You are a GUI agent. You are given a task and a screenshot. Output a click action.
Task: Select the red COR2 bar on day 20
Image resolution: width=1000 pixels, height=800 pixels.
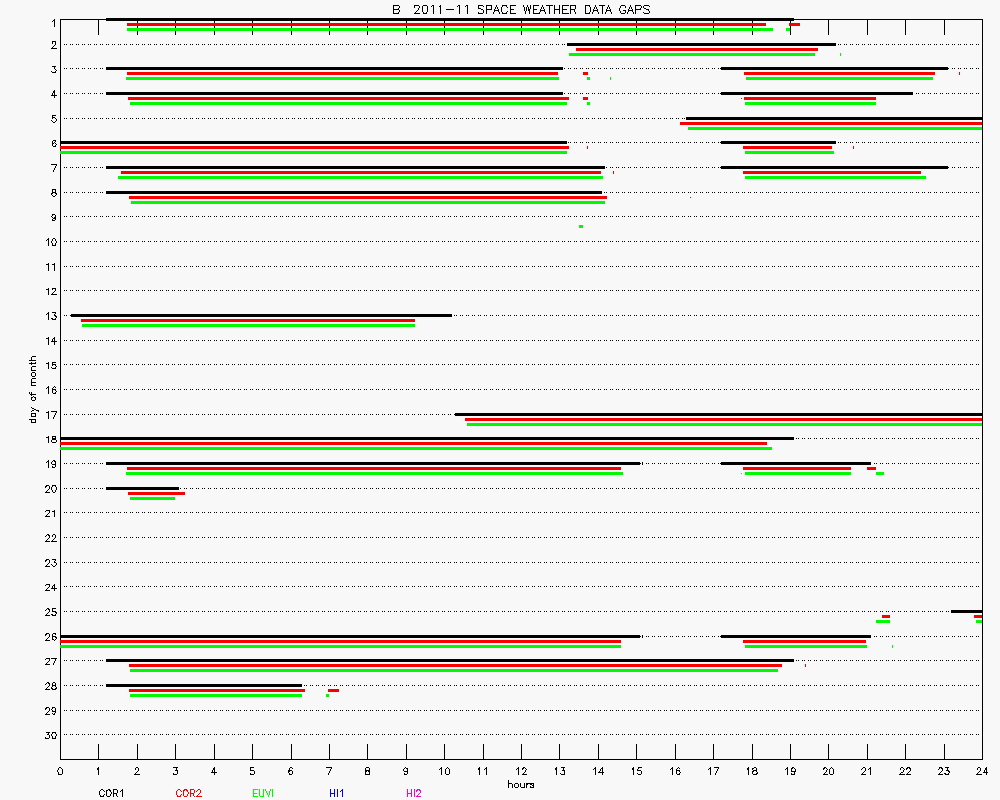(x=156, y=493)
